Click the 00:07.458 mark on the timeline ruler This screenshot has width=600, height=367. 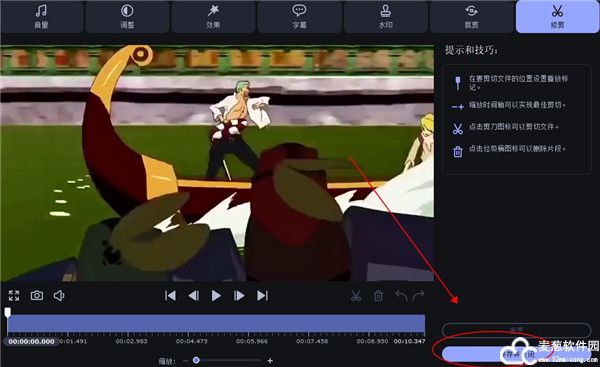(x=312, y=341)
